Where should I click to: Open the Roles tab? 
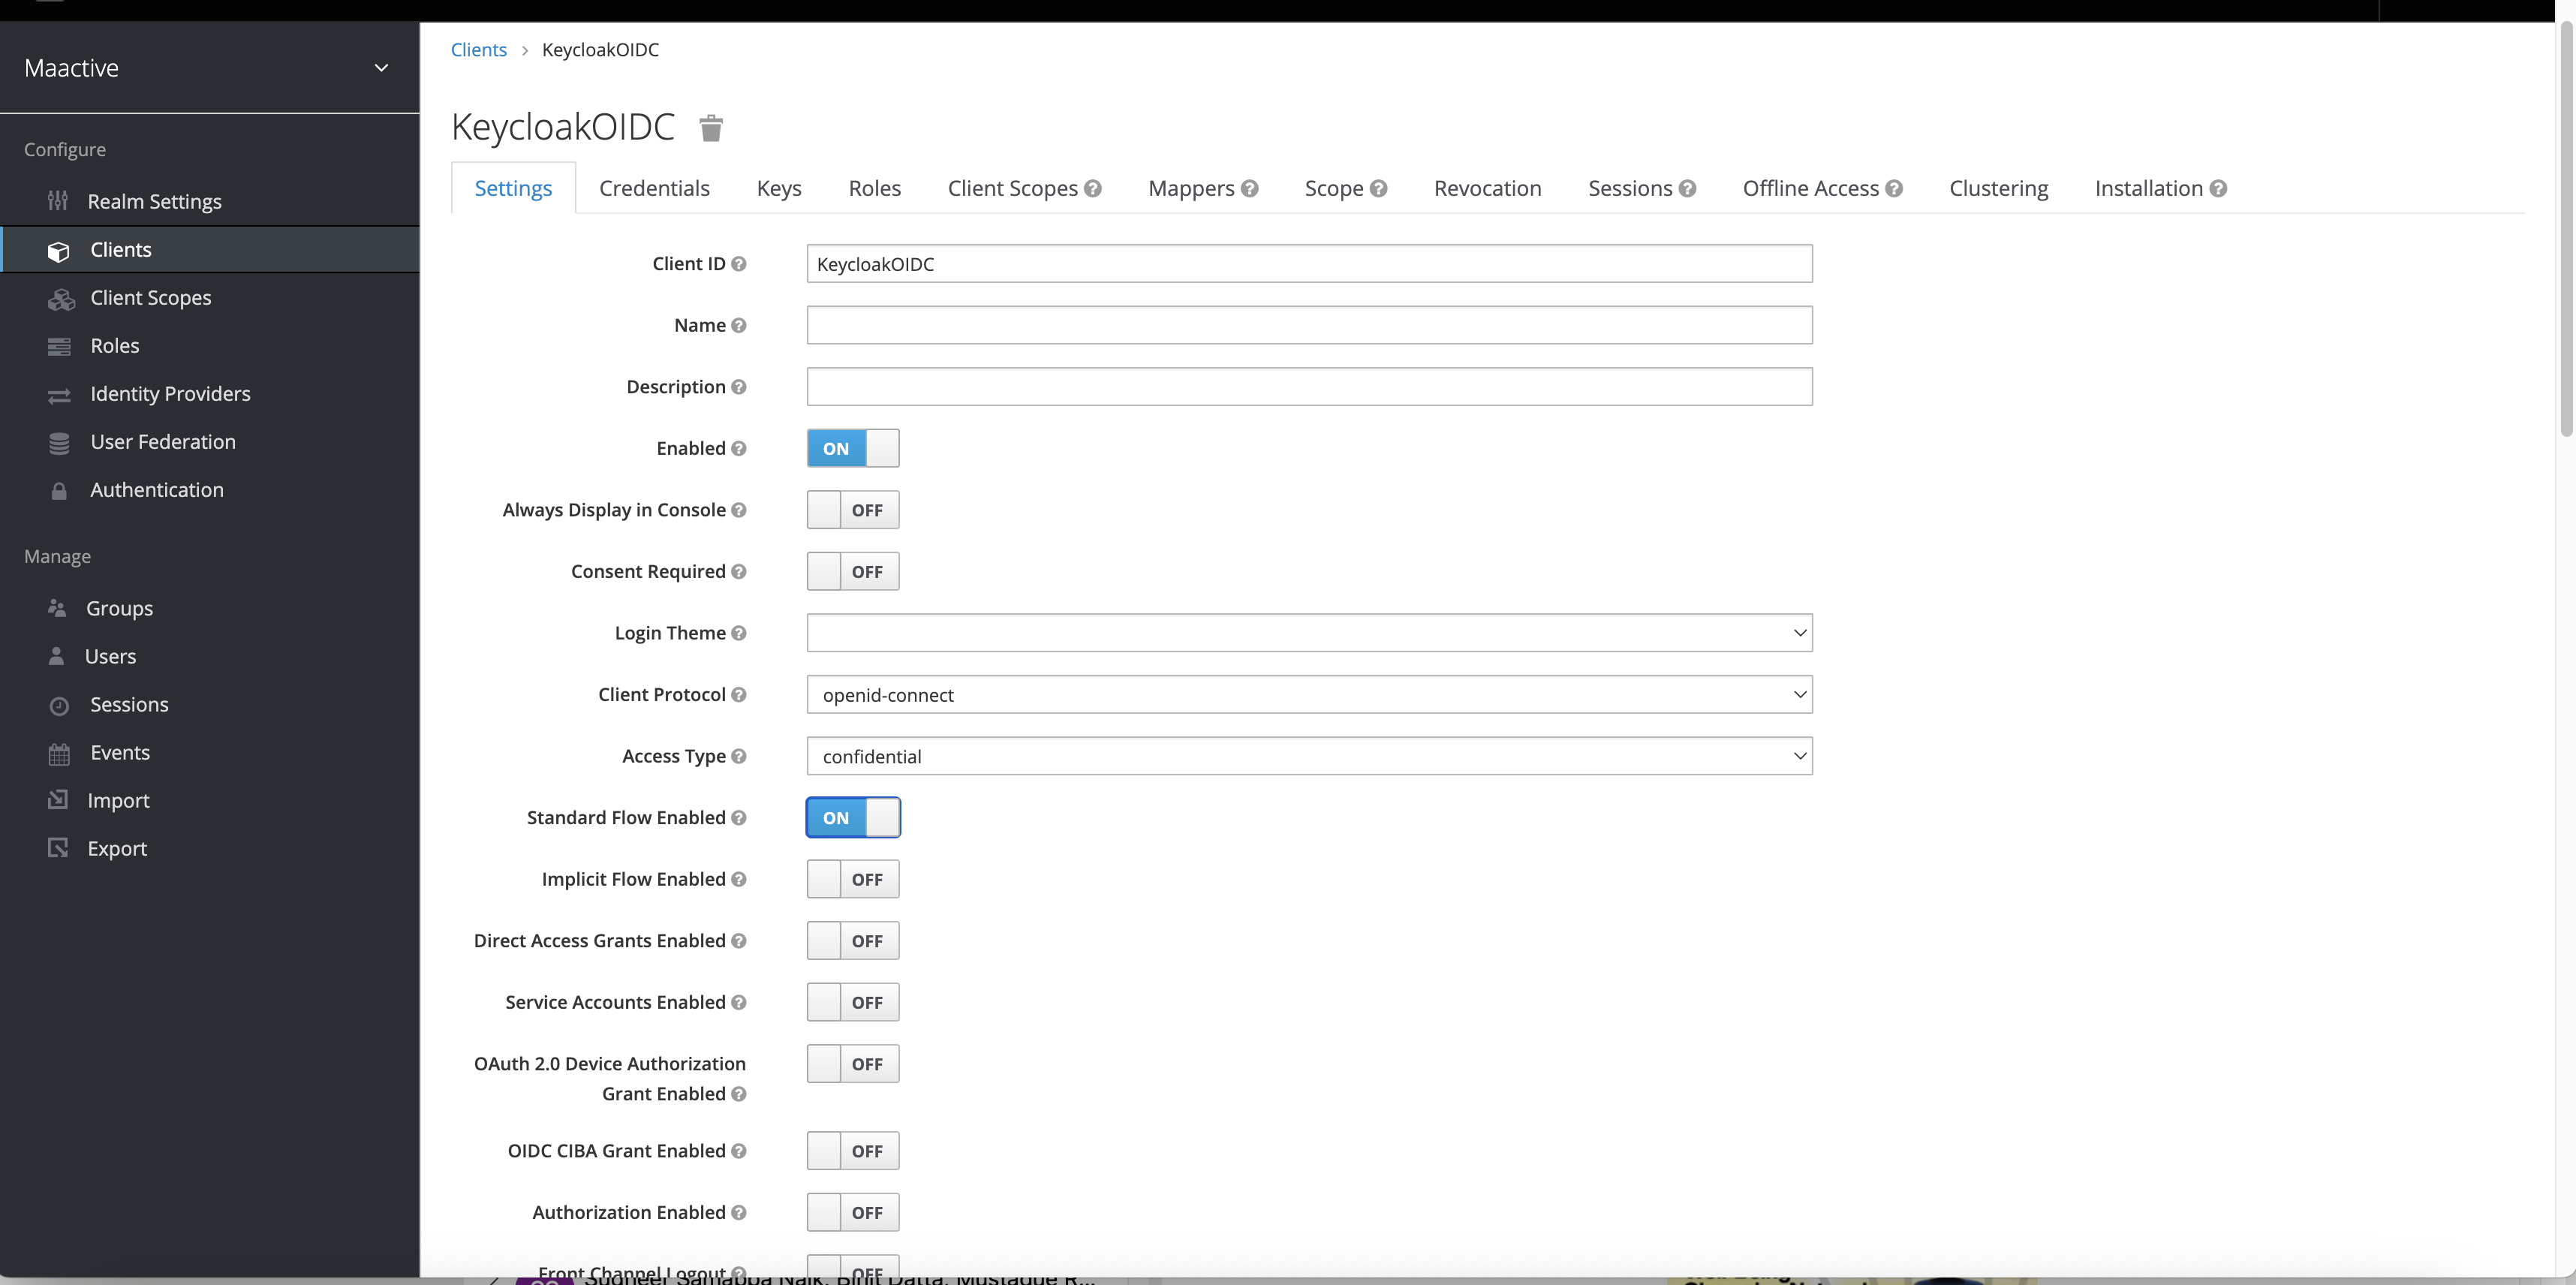point(874,188)
